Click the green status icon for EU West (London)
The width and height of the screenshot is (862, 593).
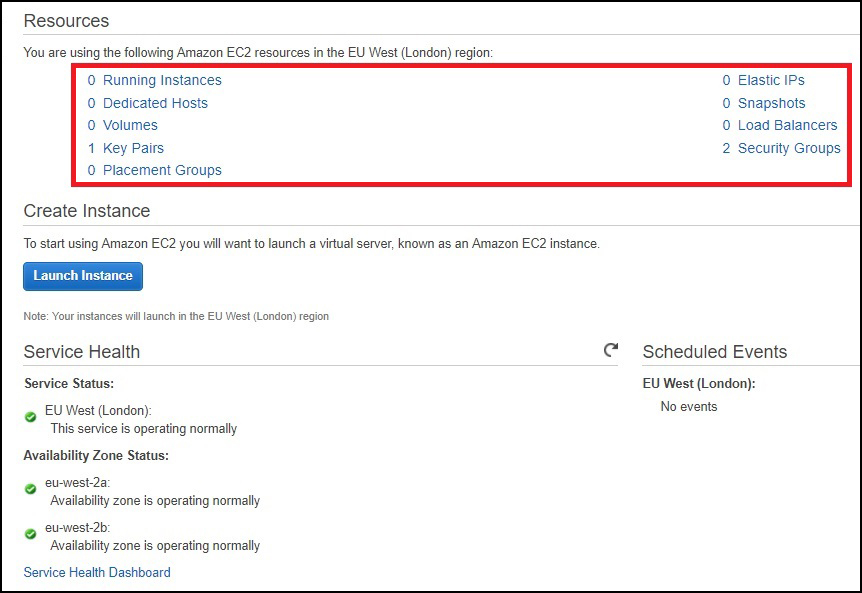pos(31,417)
